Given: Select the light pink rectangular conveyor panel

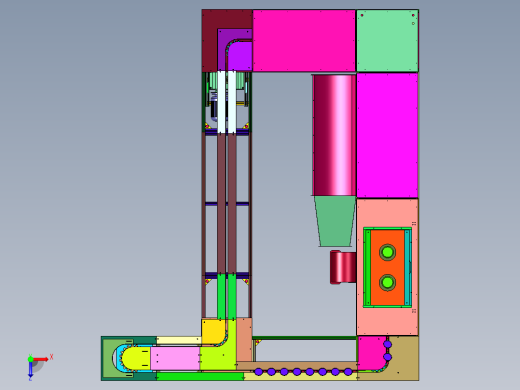Looking at the screenshot, I should point(175,358).
